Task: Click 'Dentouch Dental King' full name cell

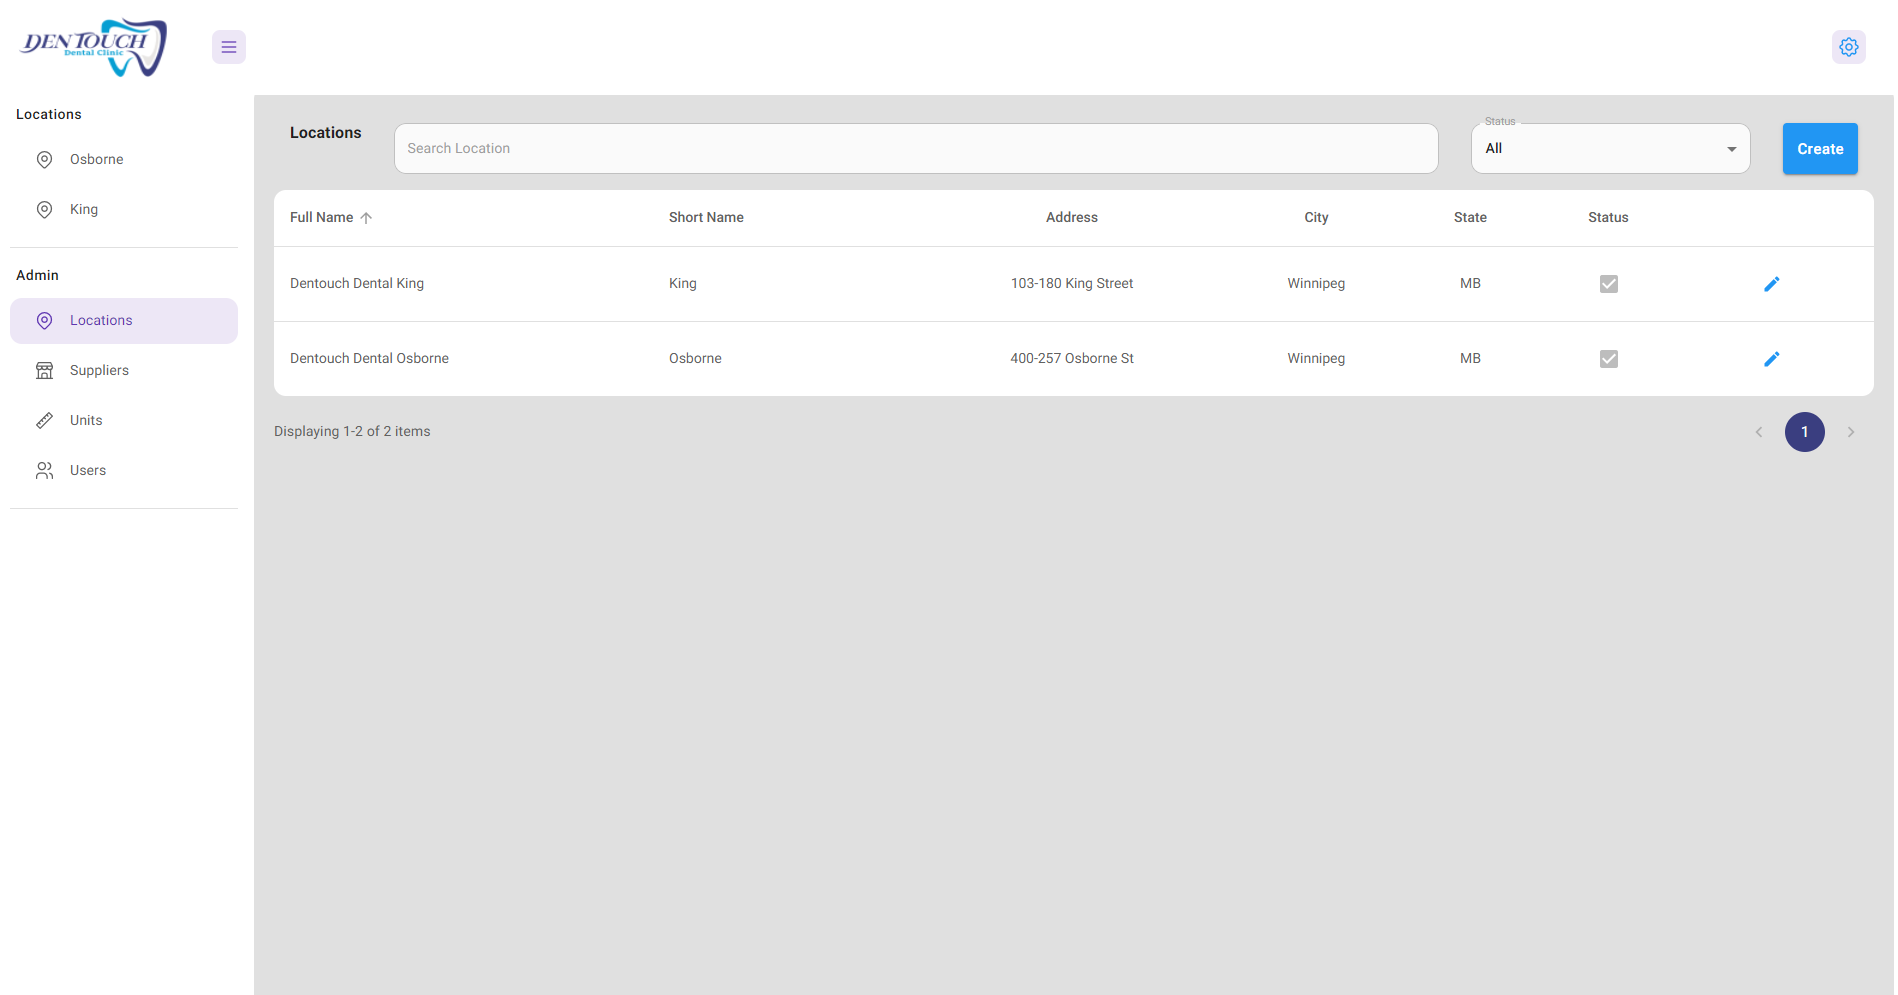Action: click(357, 284)
